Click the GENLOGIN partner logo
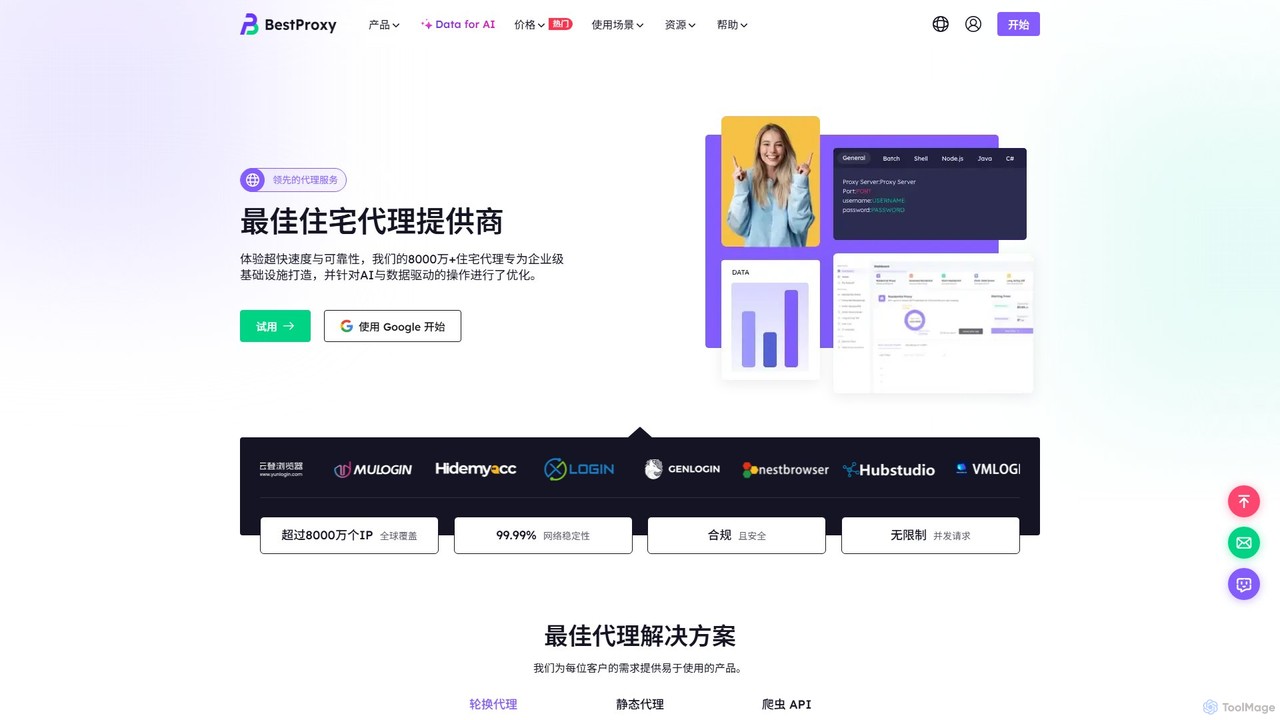 (682, 469)
